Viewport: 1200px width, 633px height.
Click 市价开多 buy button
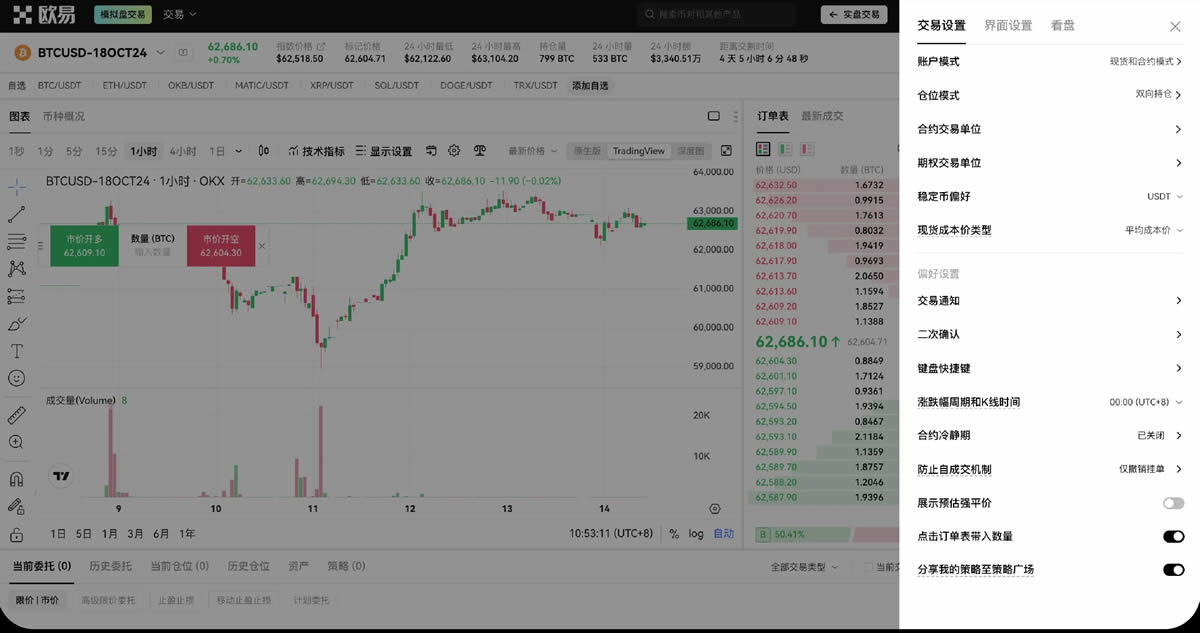84,246
